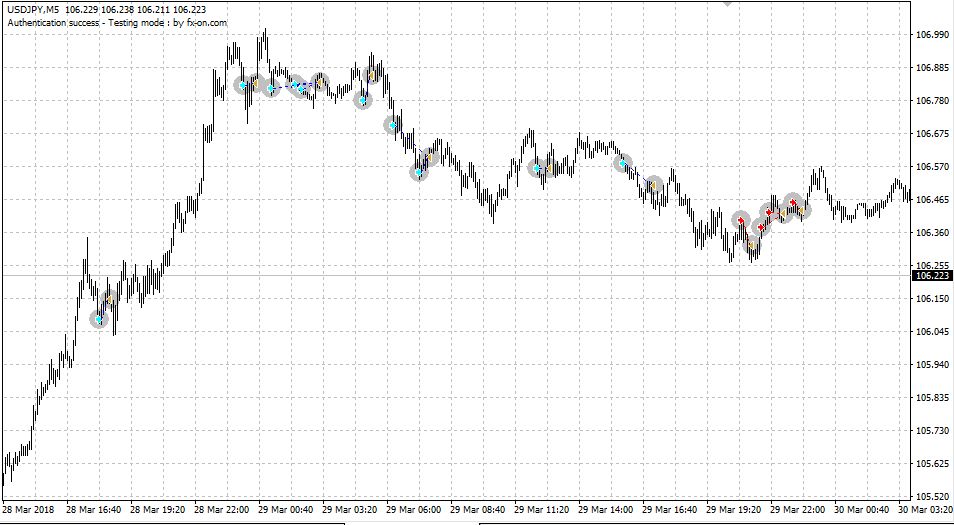This screenshot has height=525, width=954.
Task: Click the 106.990 label on the price scale
Action: (x=930, y=35)
